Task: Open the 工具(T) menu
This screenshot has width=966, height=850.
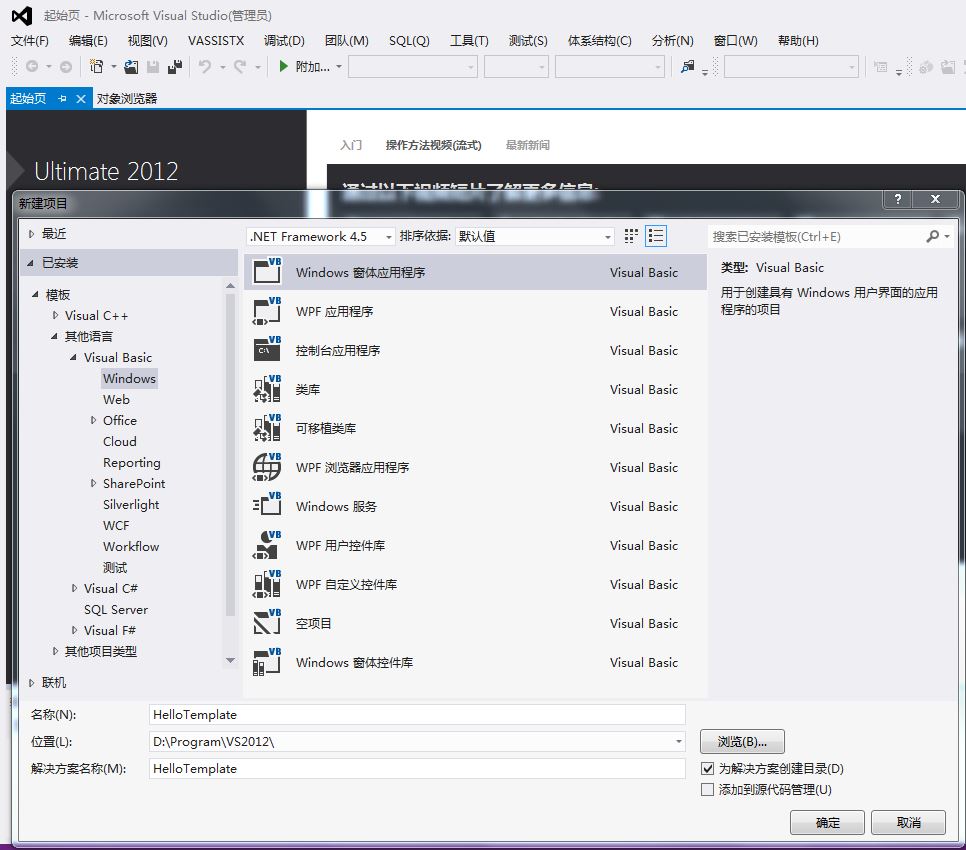Action: click(x=469, y=41)
